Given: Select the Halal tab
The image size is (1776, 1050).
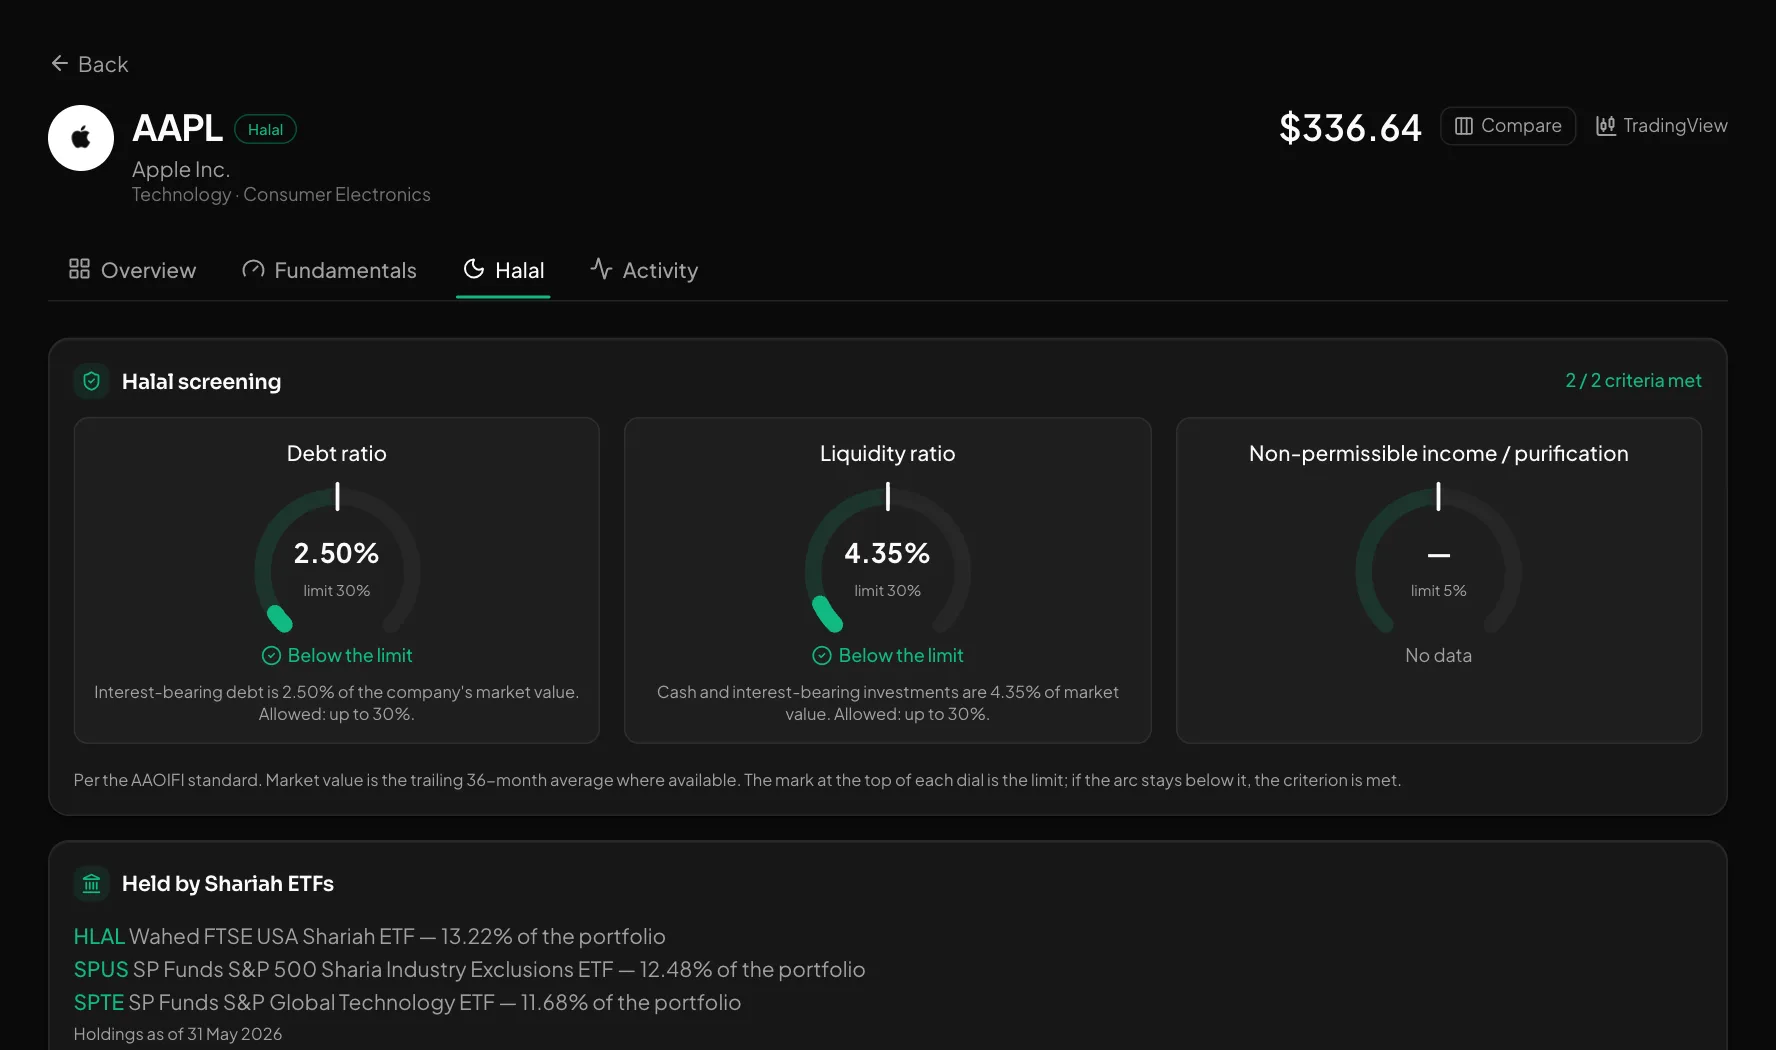Looking at the screenshot, I should (504, 270).
